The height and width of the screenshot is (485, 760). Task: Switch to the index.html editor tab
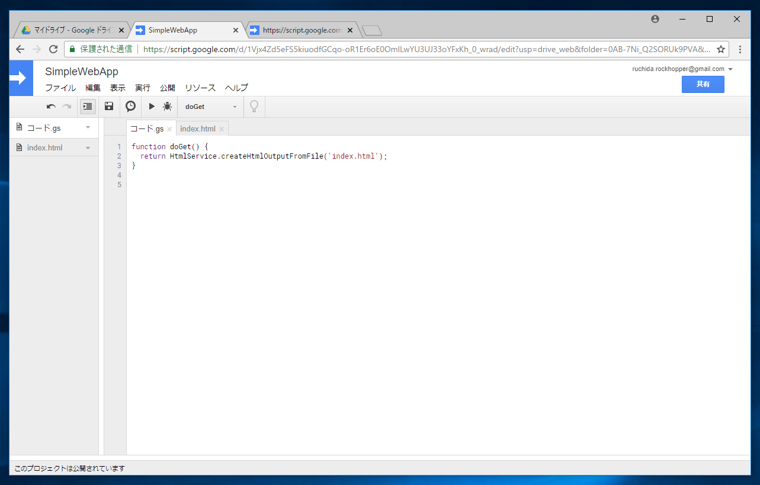point(197,128)
